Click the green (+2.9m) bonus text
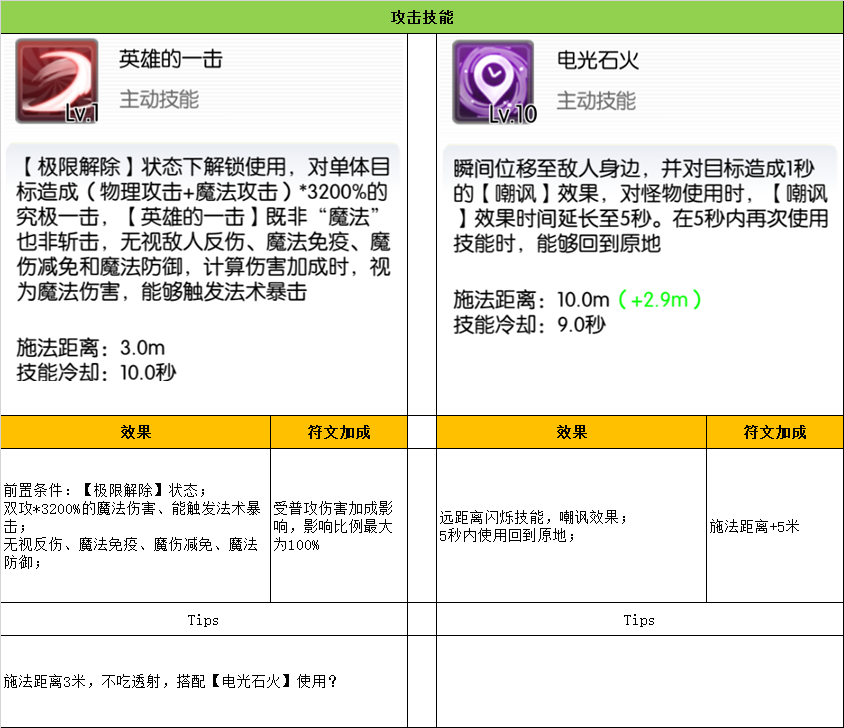This screenshot has width=844, height=728. pyautogui.click(x=659, y=299)
